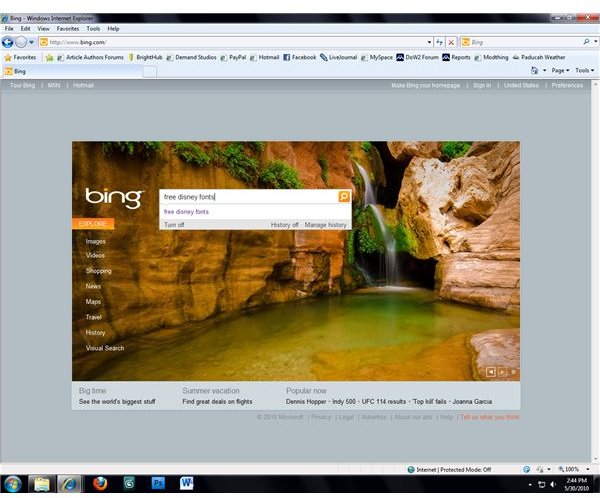Click next background image arrow
Viewport: 600px width, 498px height.
[x=502, y=372]
